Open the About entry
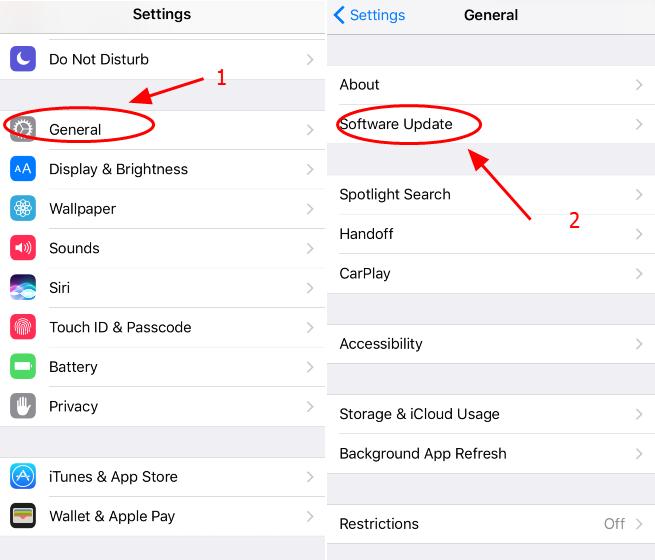655x560 pixels. click(x=491, y=85)
